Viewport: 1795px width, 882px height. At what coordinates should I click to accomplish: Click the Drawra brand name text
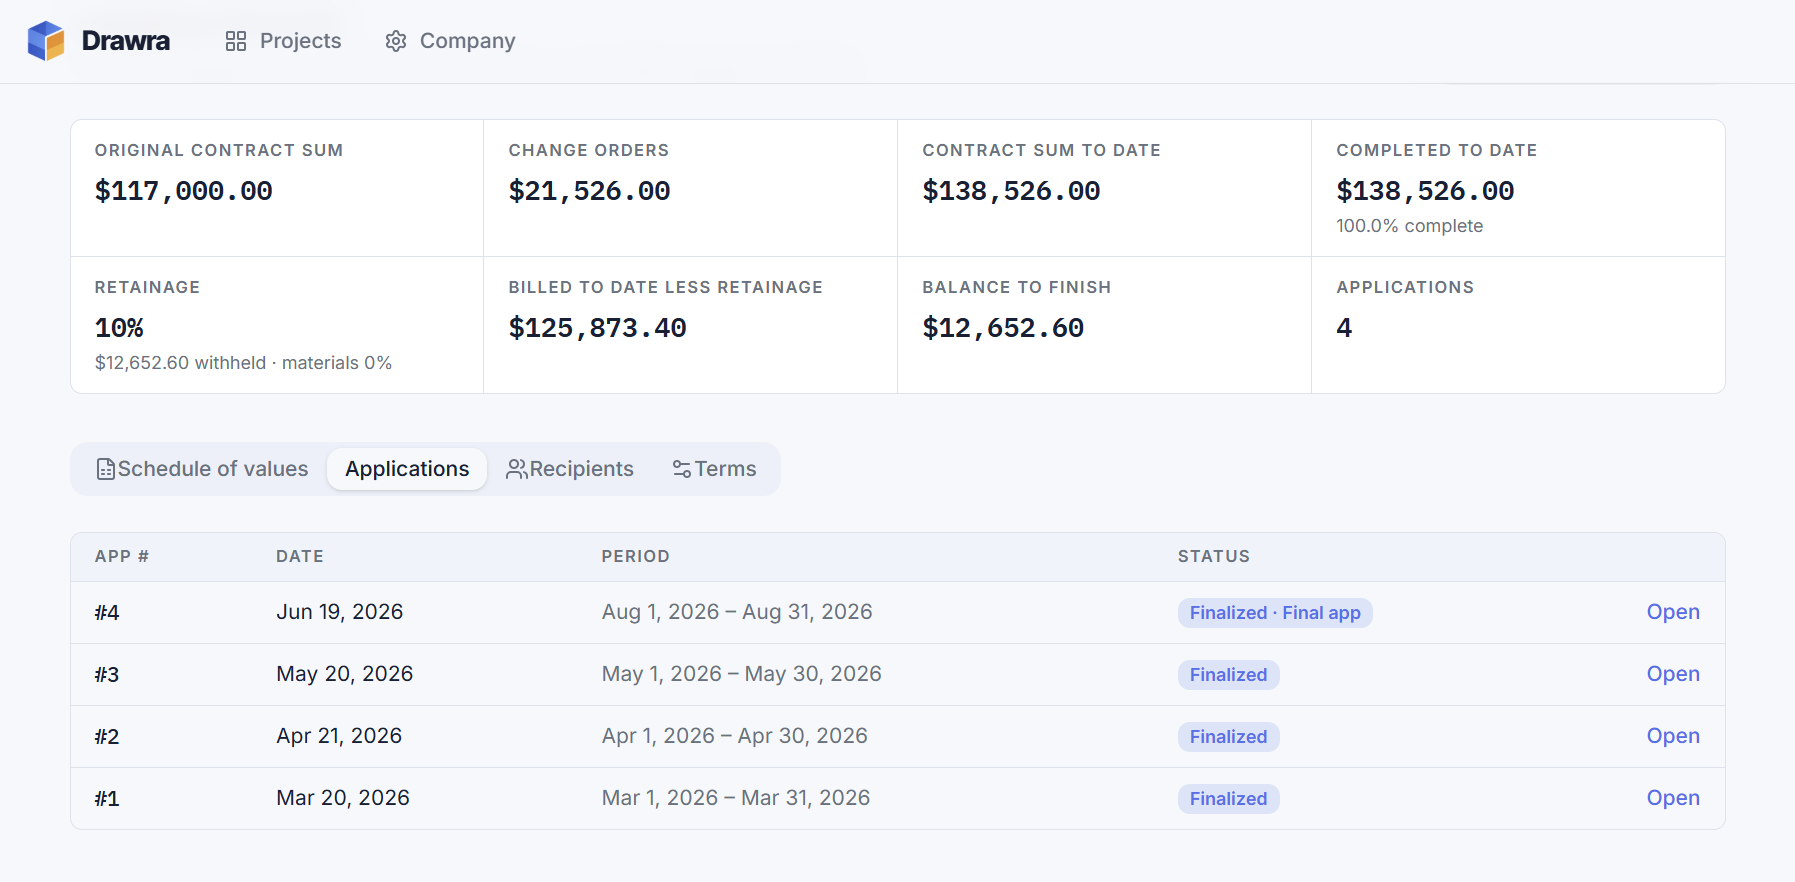126,41
